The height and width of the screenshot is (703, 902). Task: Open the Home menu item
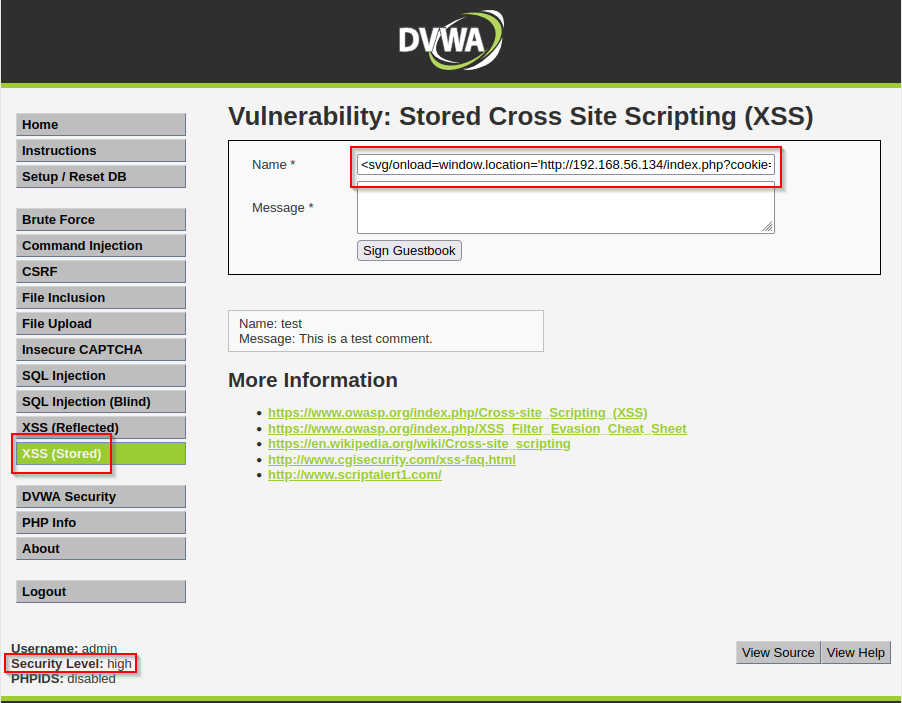click(101, 124)
